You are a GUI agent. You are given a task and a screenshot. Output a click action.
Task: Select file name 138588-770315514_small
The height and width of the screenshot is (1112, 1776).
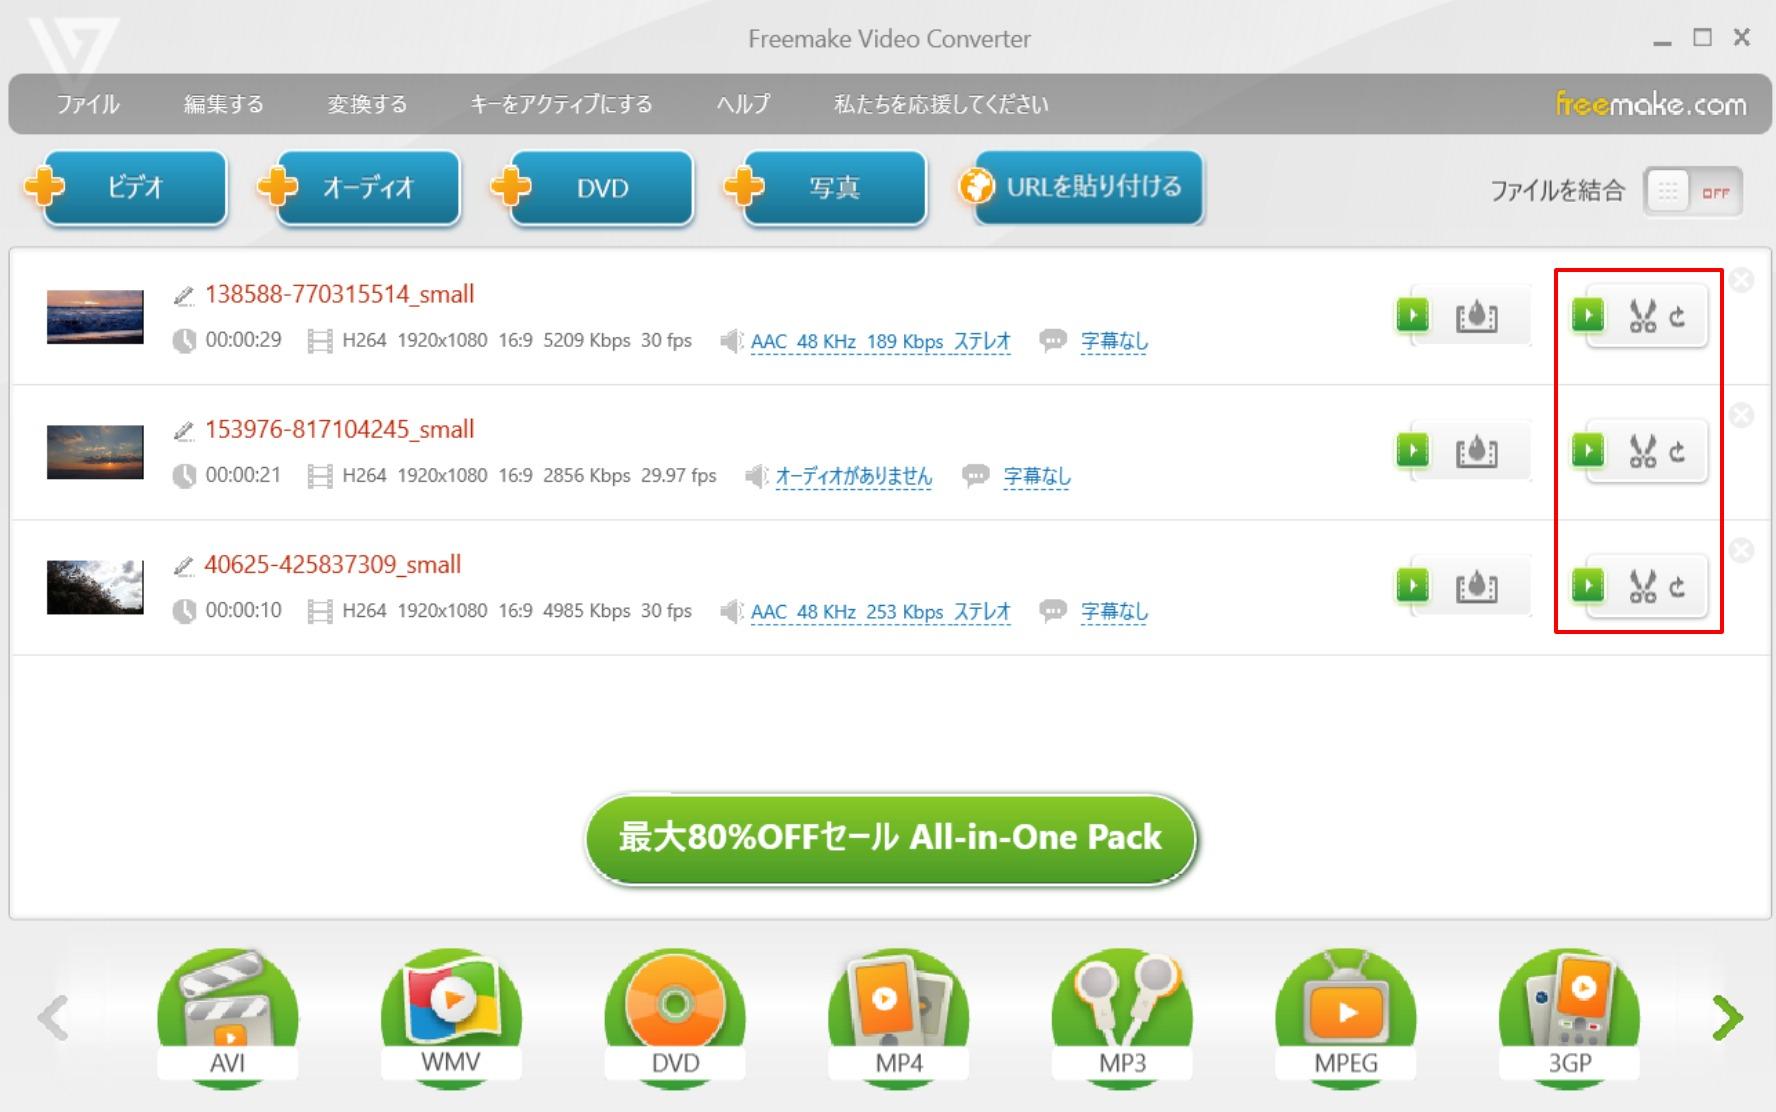339,294
